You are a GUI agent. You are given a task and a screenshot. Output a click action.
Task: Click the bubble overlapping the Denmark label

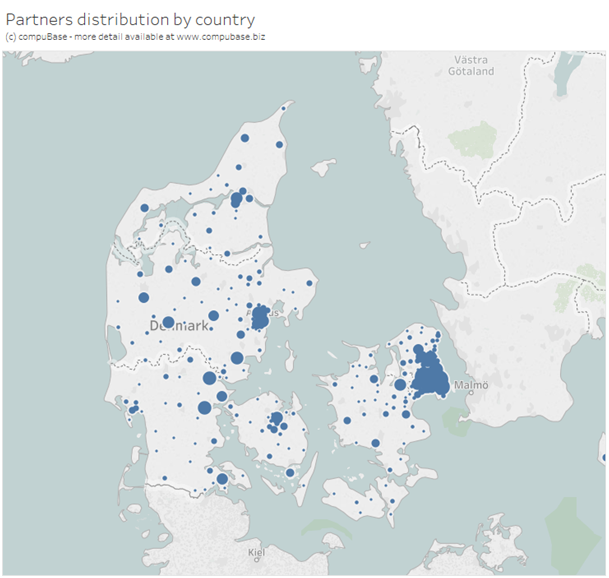168,323
